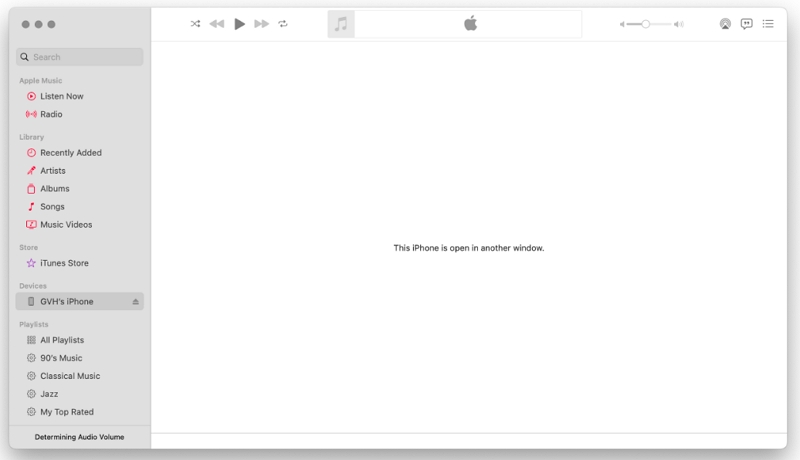Click the Store section header
Screen dimensions: 800x460
pos(29,247)
